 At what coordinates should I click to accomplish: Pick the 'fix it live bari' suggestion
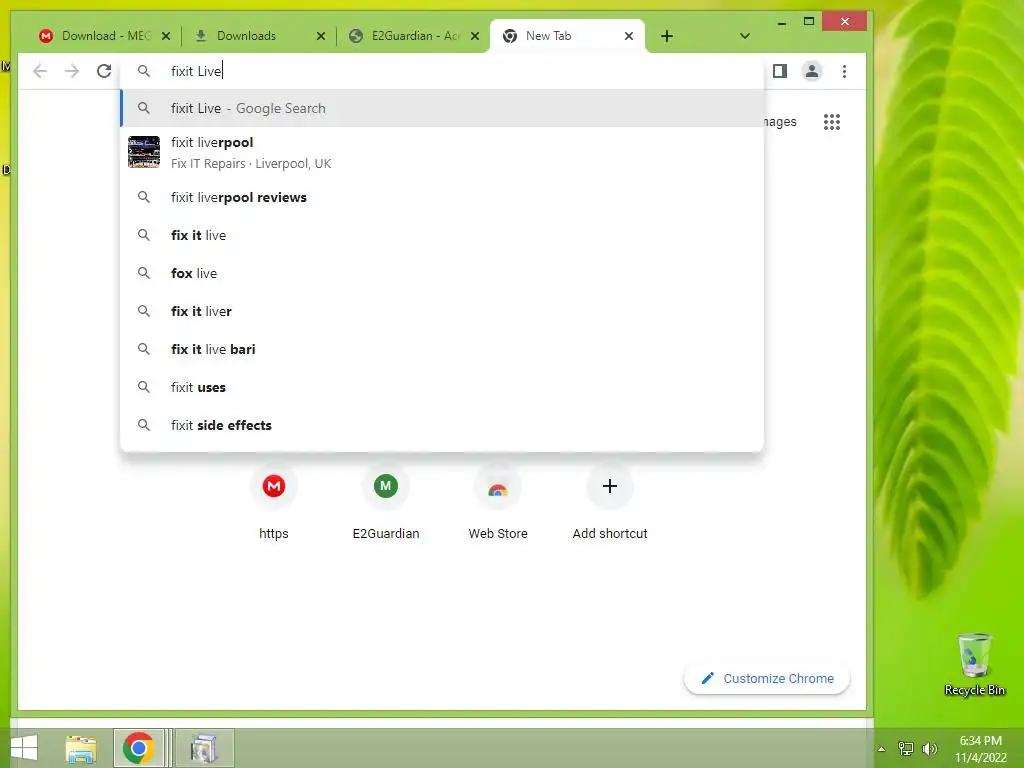pos(442,349)
